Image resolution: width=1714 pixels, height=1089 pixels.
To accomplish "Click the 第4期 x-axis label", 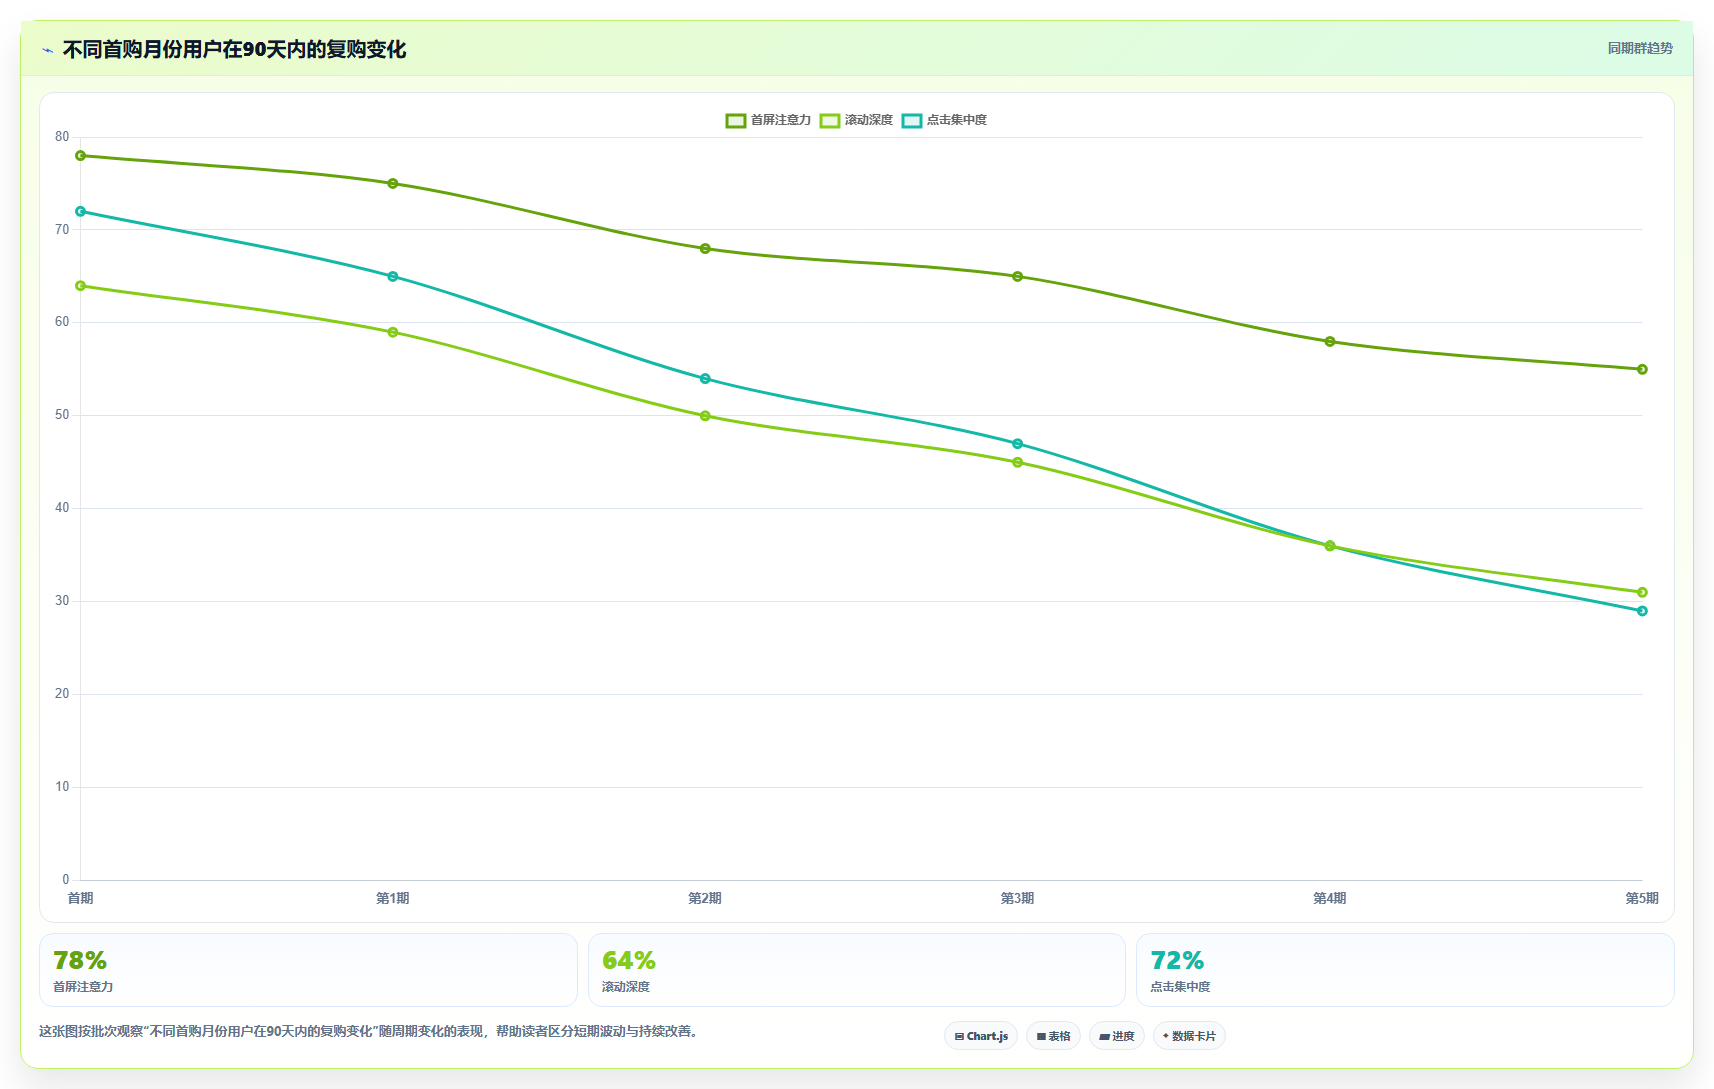I will tap(1330, 899).
